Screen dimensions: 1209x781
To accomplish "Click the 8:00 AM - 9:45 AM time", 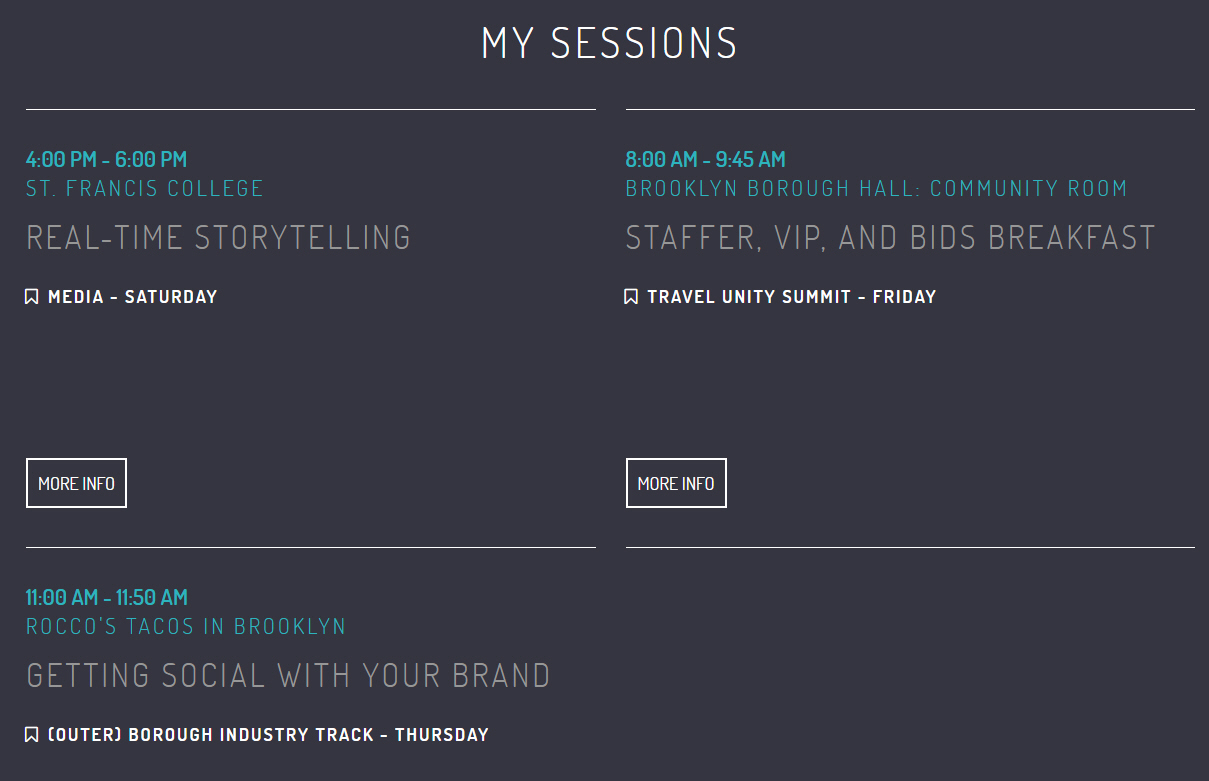I will pos(705,159).
